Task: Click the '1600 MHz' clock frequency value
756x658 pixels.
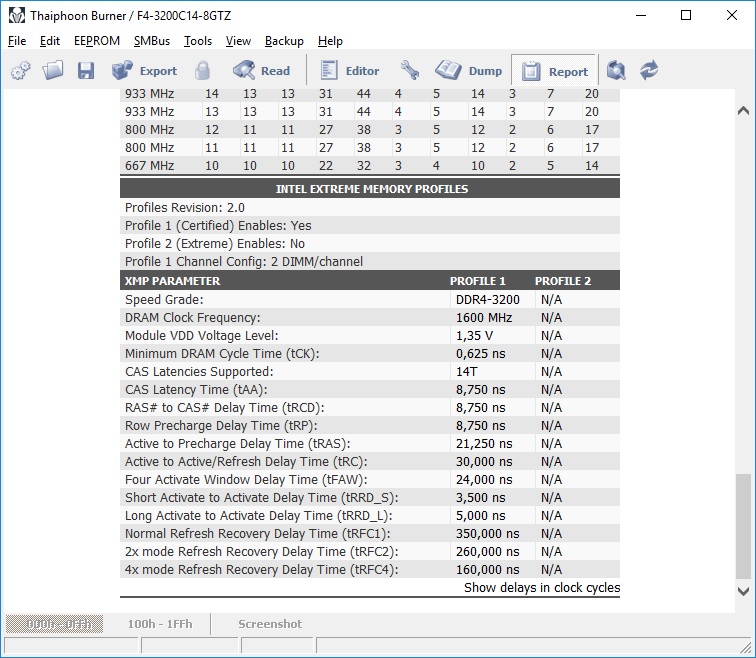Action: point(484,318)
